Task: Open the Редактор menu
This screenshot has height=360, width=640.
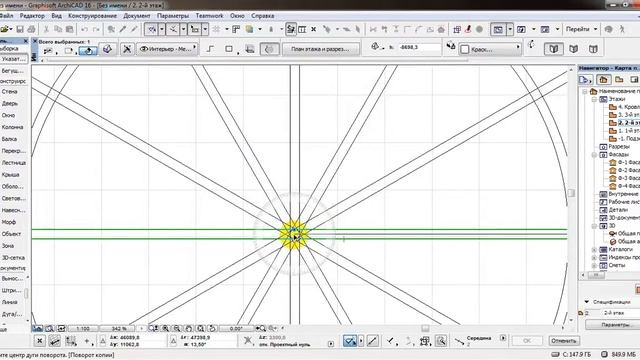Action: 32,16
